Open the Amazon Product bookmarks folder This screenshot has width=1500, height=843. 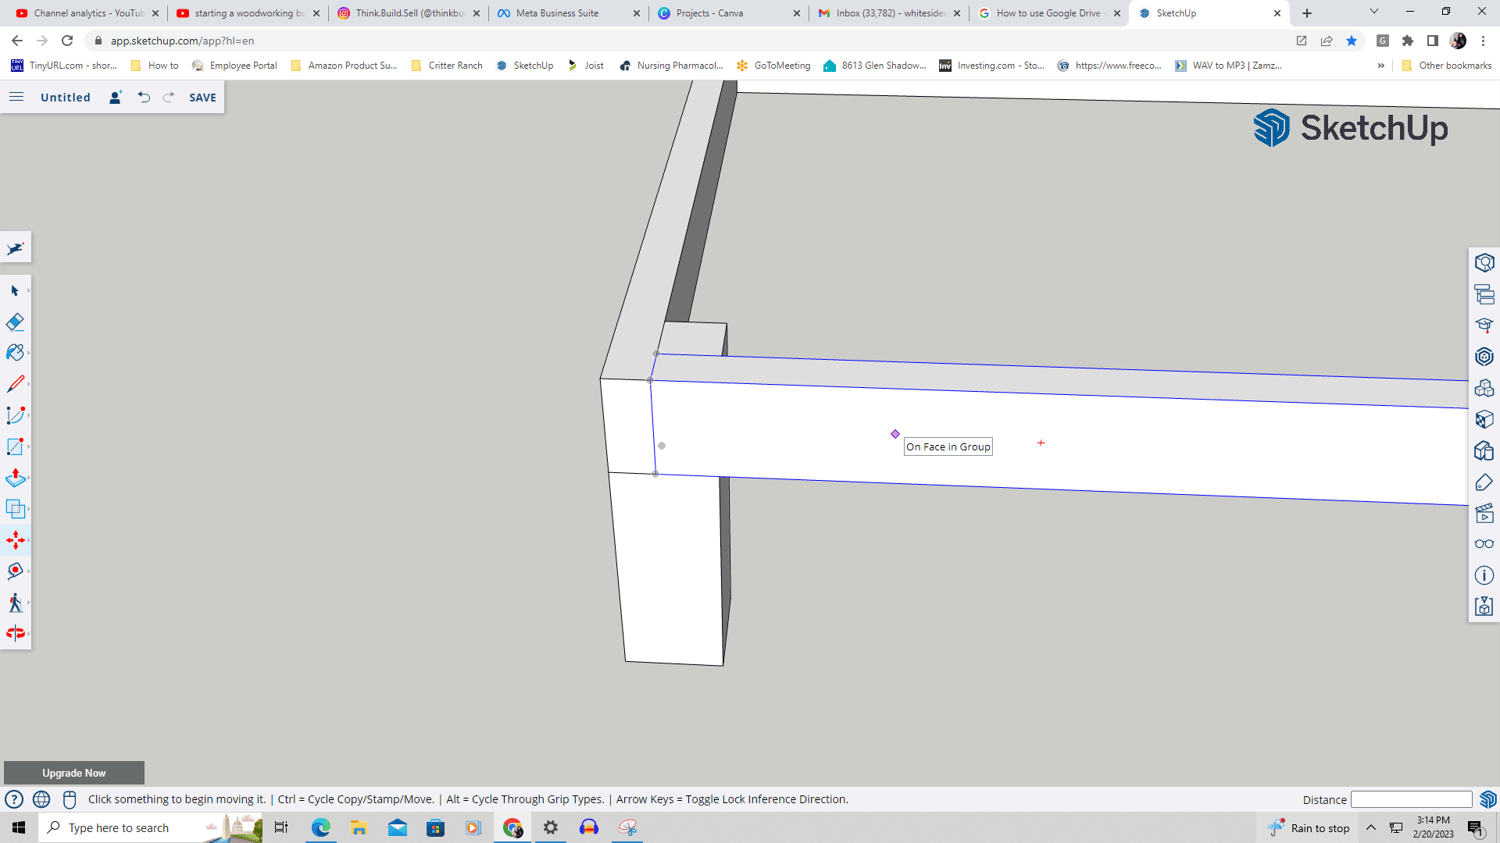pos(343,66)
